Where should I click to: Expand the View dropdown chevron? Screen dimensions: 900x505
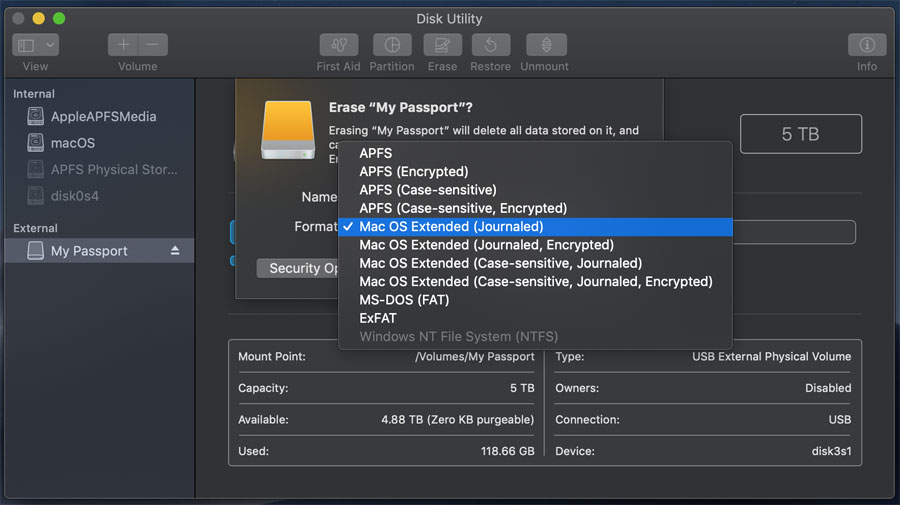click(x=50, y=45)
